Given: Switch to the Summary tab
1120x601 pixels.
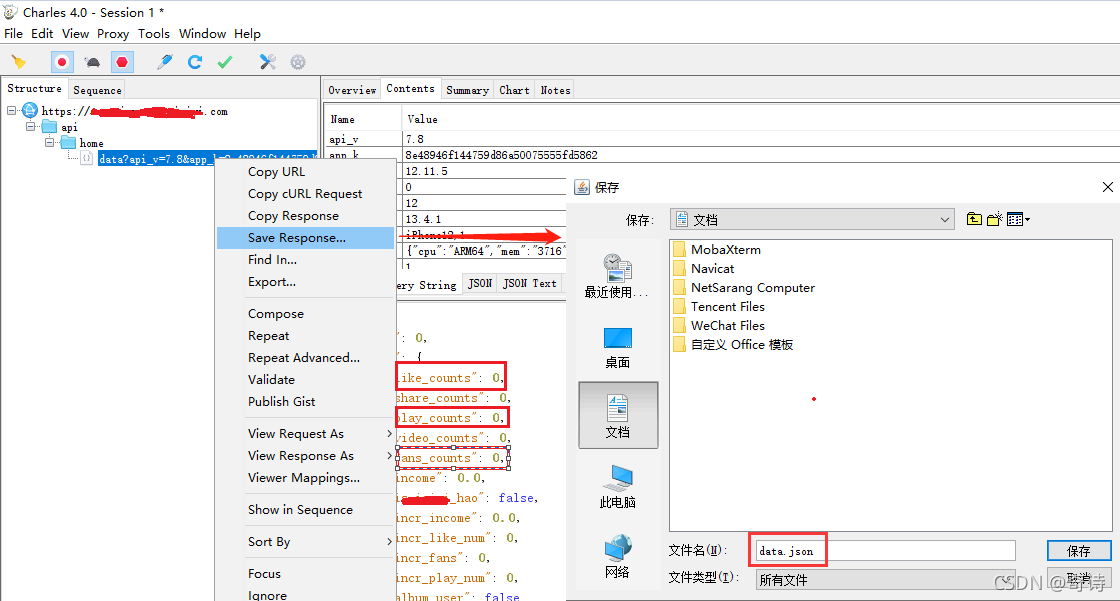Looking at the screenshot, I should (x=467, y=90).
